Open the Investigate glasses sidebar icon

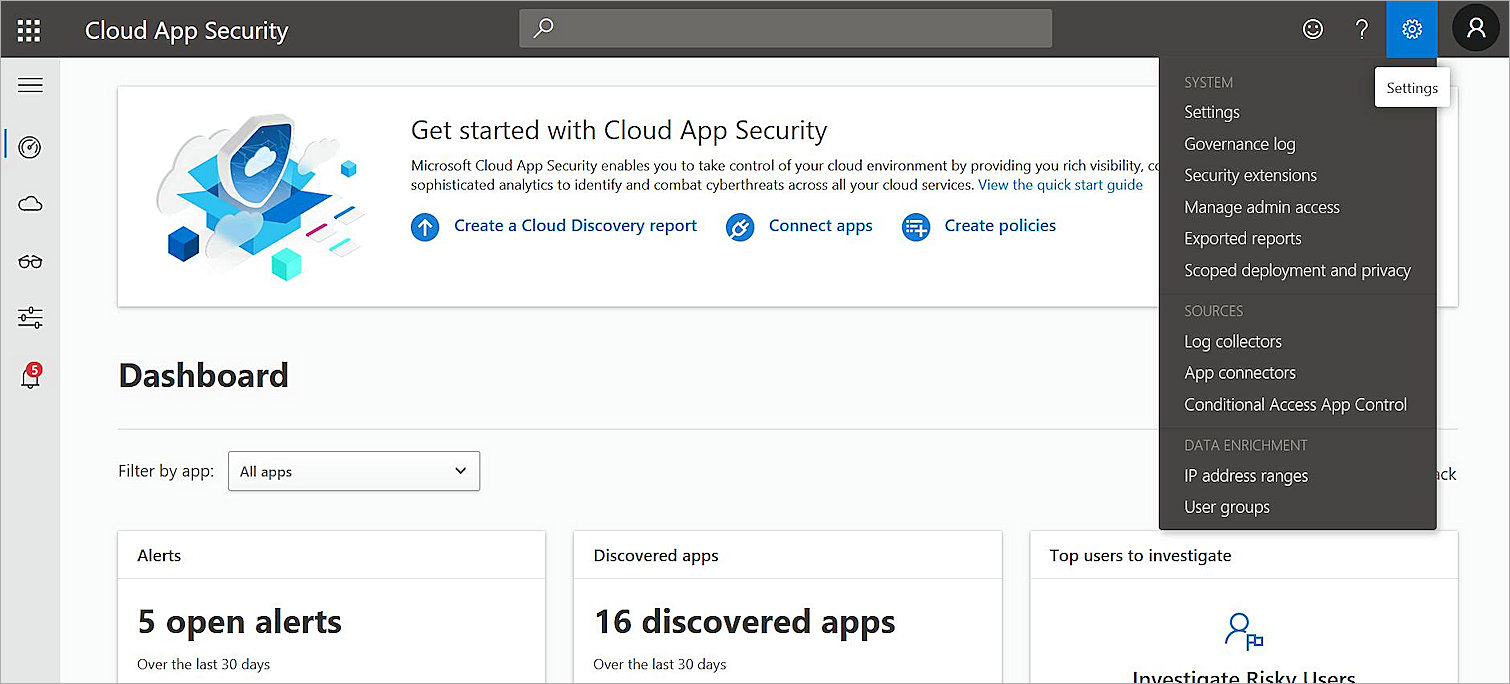[x=30, y=262]
